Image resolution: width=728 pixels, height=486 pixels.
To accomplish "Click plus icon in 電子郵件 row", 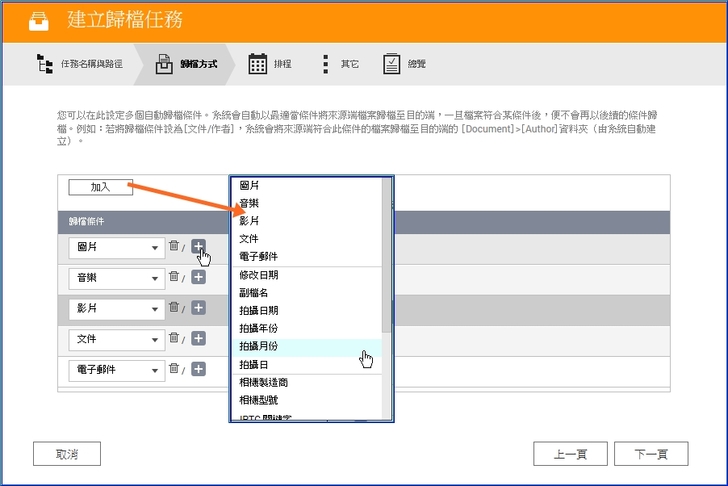I will [198, 370].
